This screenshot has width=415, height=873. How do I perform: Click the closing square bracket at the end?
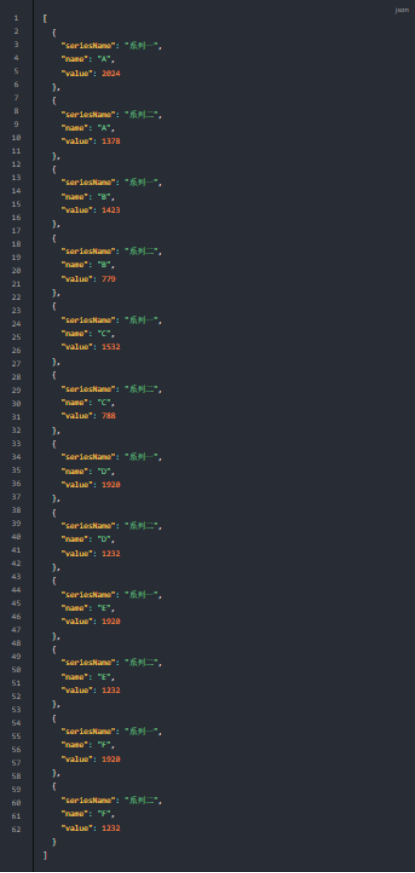pyautogui.click(x=45, y=855)
